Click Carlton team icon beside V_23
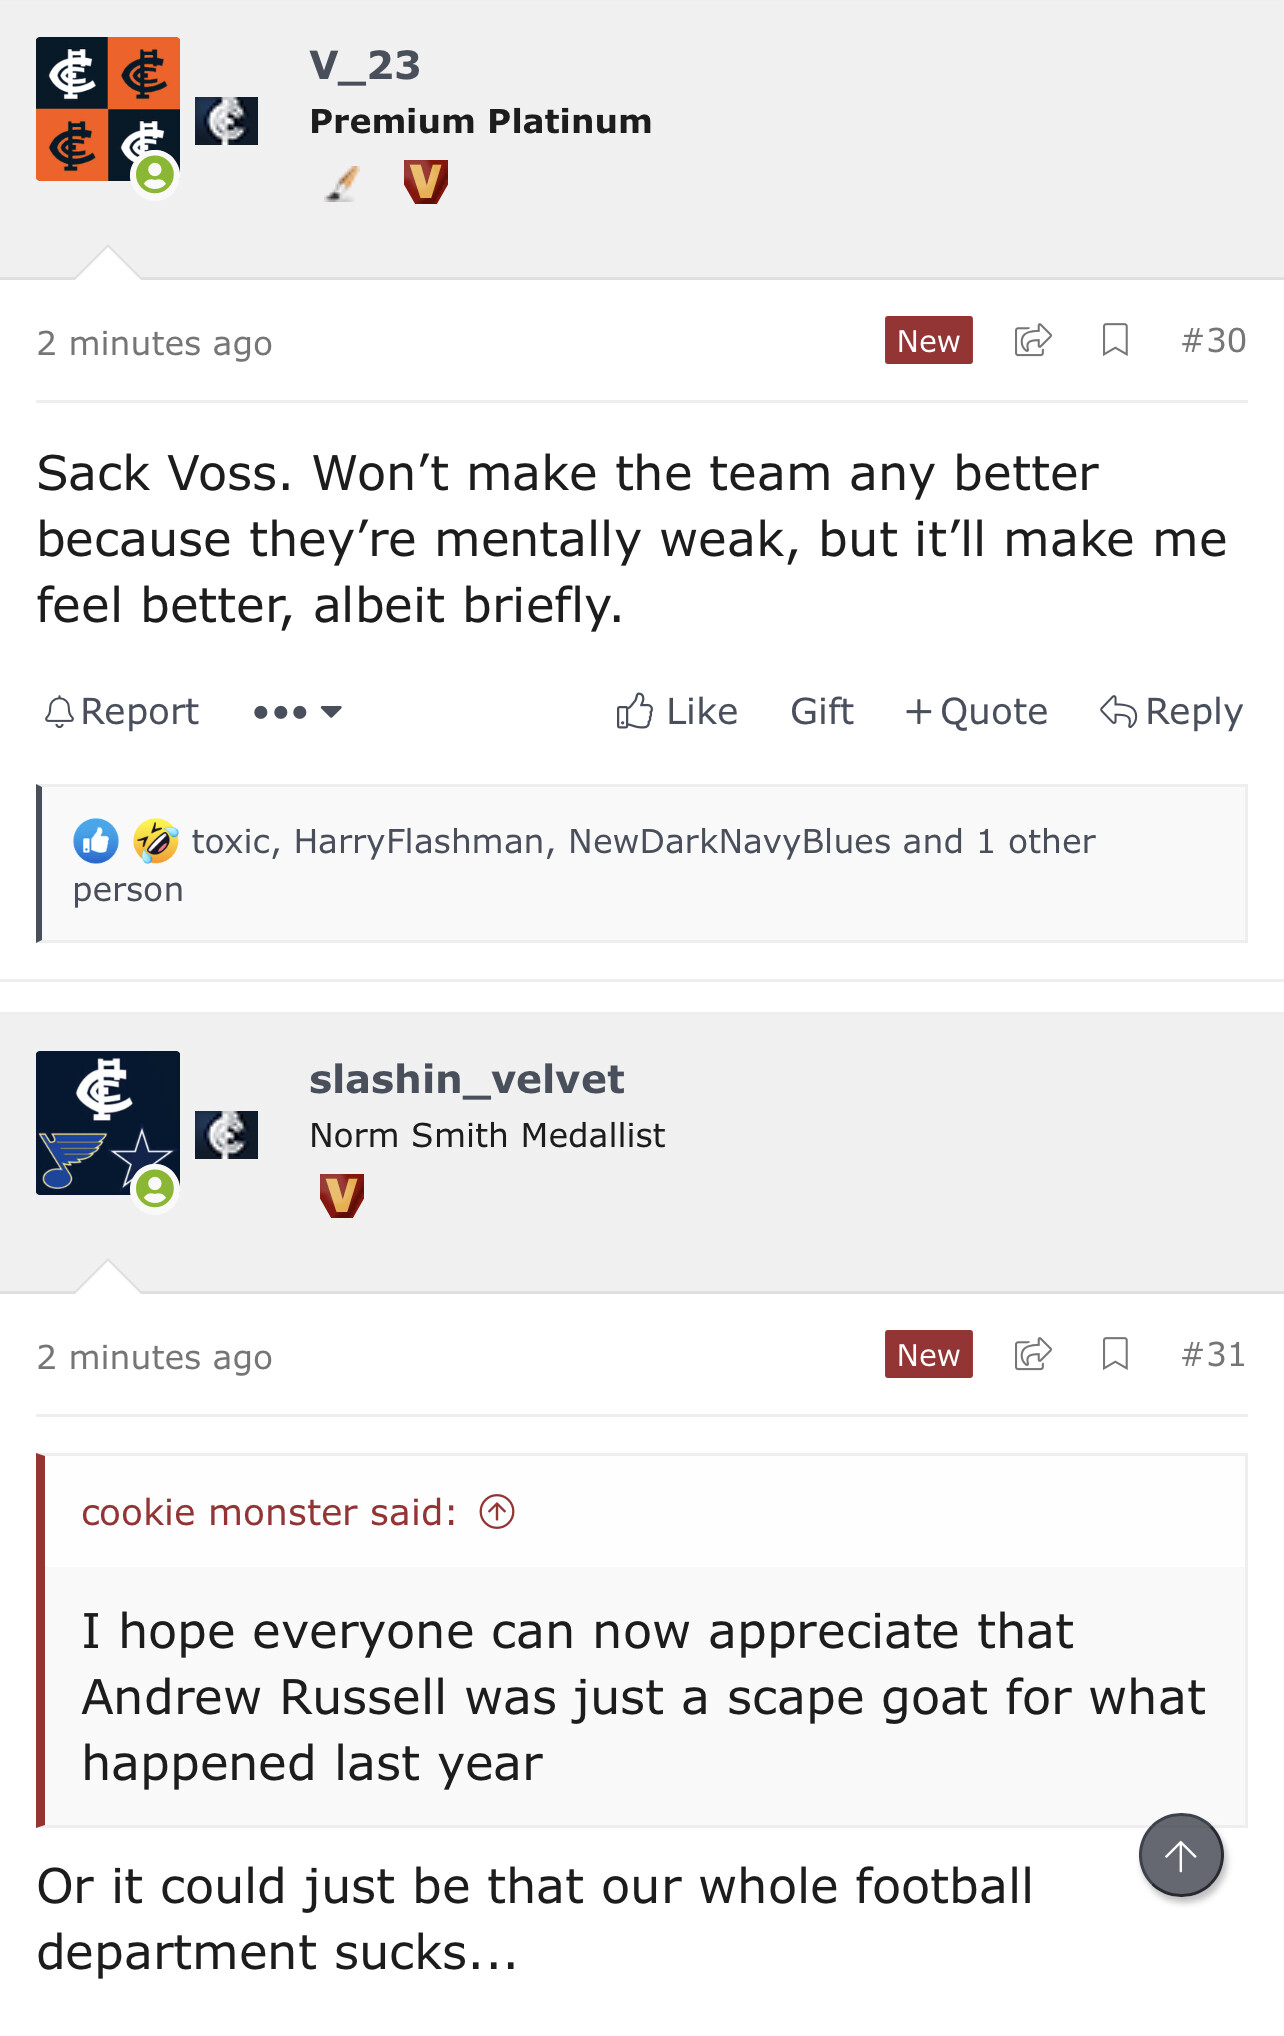Image resolution: width=1284 pixels, height=2036 pixels. point(226,121)
